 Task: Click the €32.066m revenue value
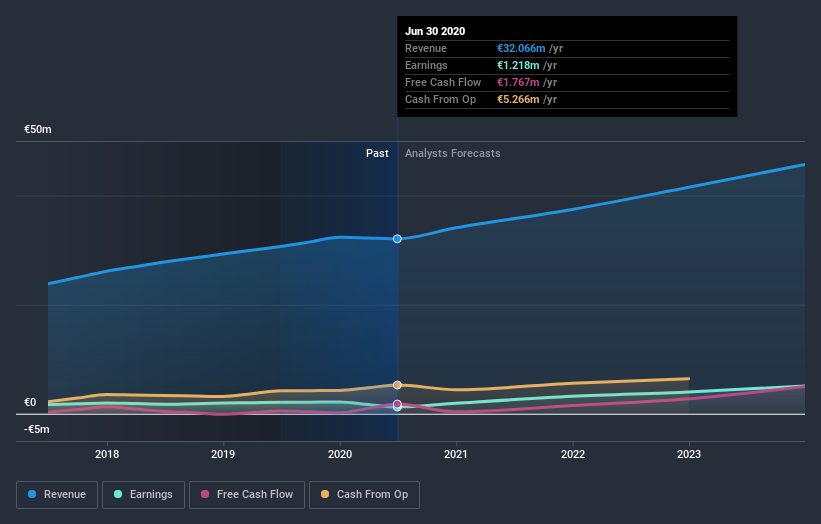(x=521, y=48)
